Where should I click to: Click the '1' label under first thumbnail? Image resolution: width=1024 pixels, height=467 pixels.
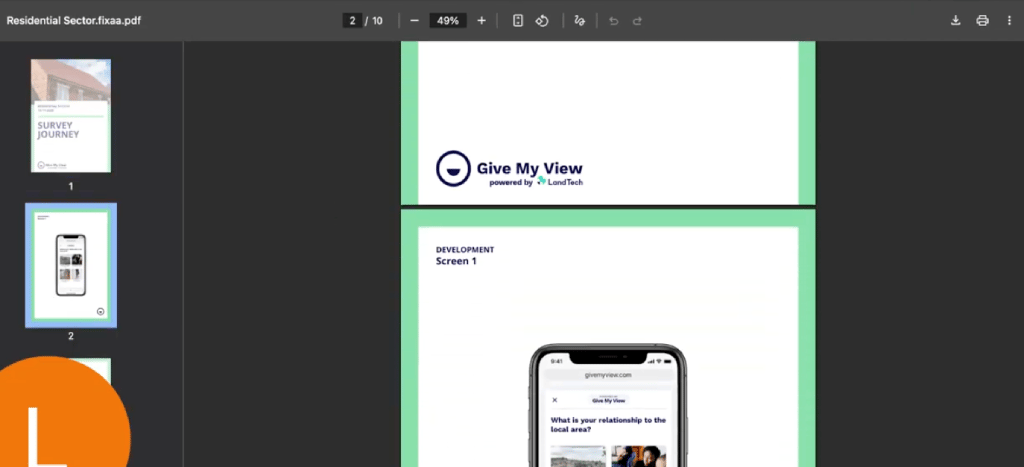tap(71, 186)
